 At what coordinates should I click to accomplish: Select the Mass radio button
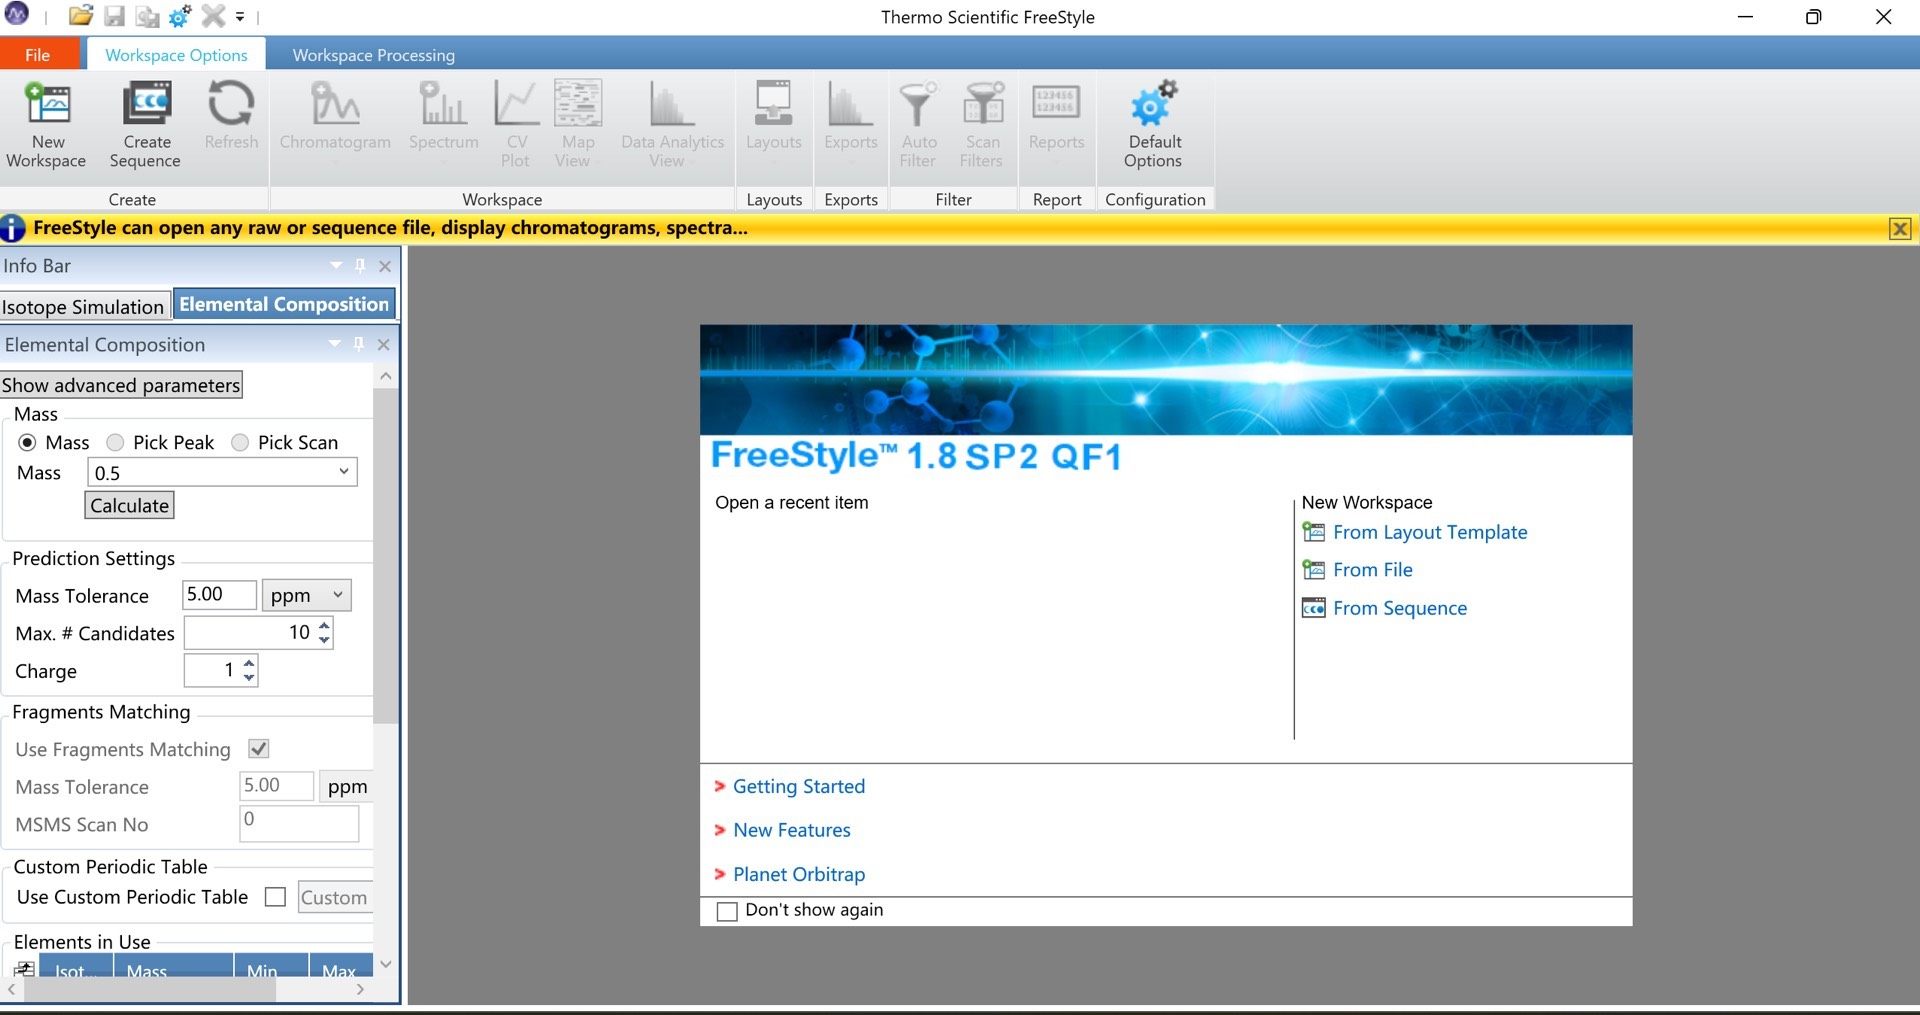point(28,442)
